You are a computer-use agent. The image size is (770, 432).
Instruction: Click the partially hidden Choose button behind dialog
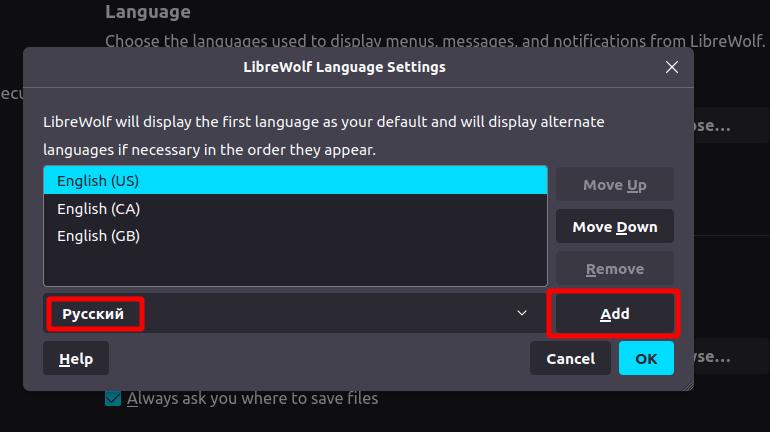click(718, 127)
